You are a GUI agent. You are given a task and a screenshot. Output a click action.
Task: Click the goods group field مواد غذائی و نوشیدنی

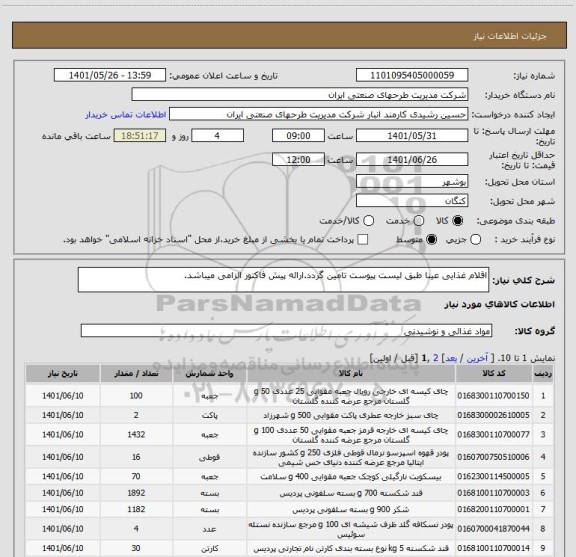(286, 331)
